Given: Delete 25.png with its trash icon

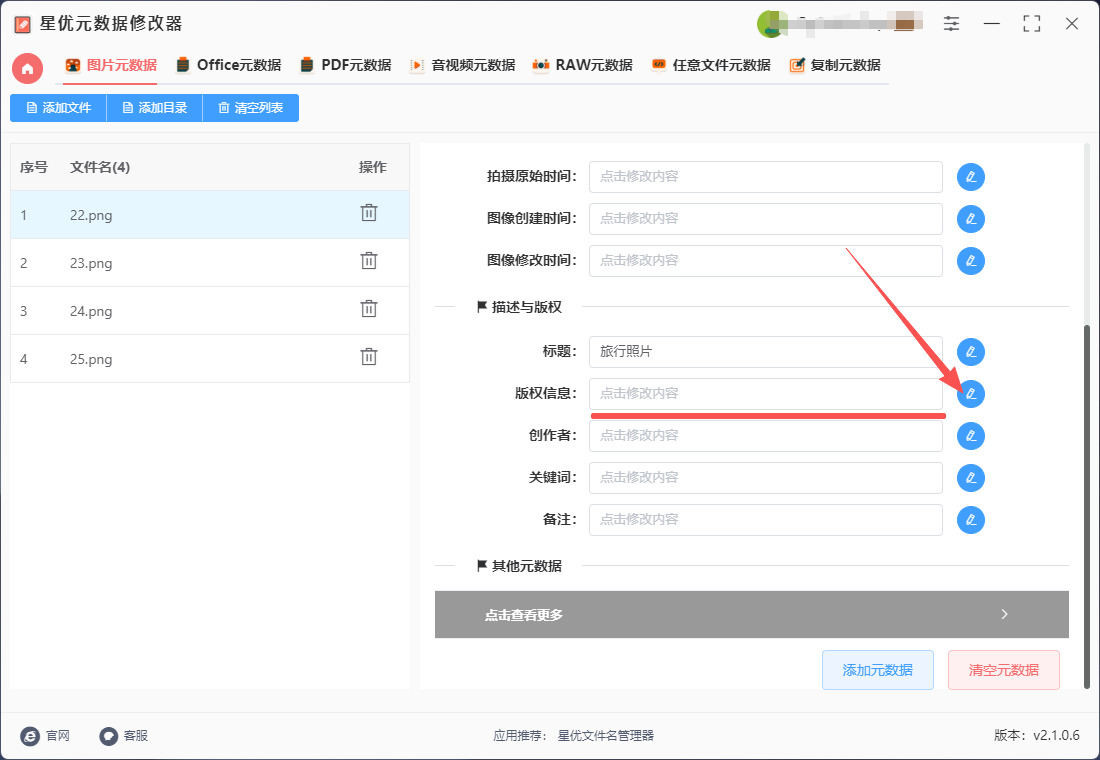Looking at the screenshot, I should tap(369, 356).
